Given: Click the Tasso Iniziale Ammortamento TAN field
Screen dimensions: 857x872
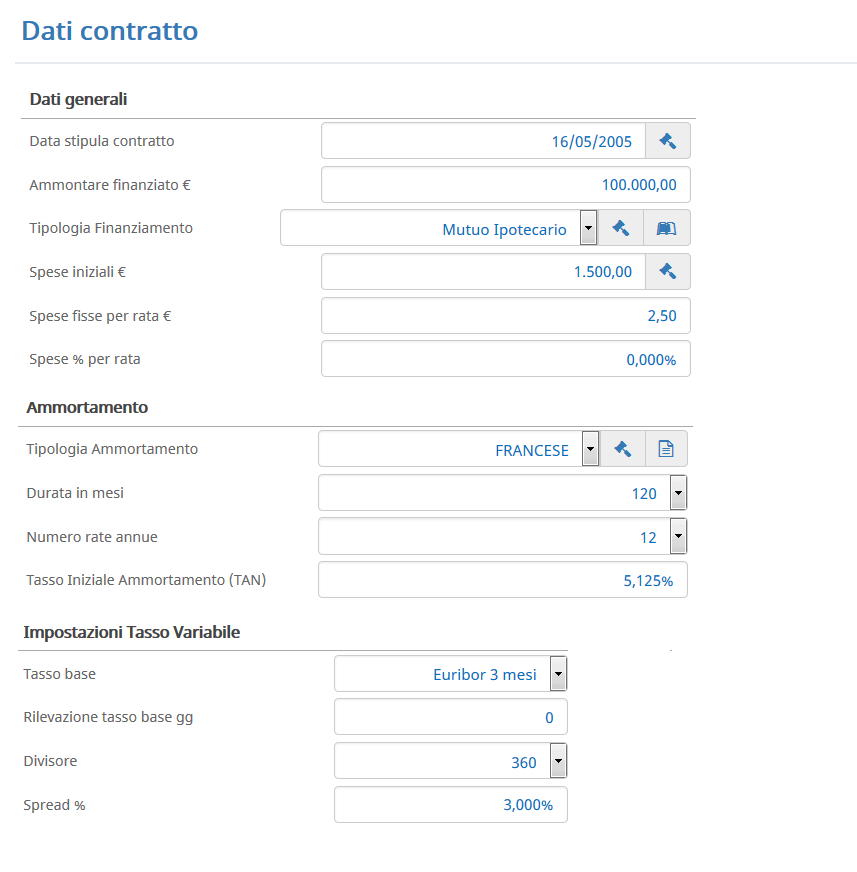Looking at the screenshot, I should point(503,579).
